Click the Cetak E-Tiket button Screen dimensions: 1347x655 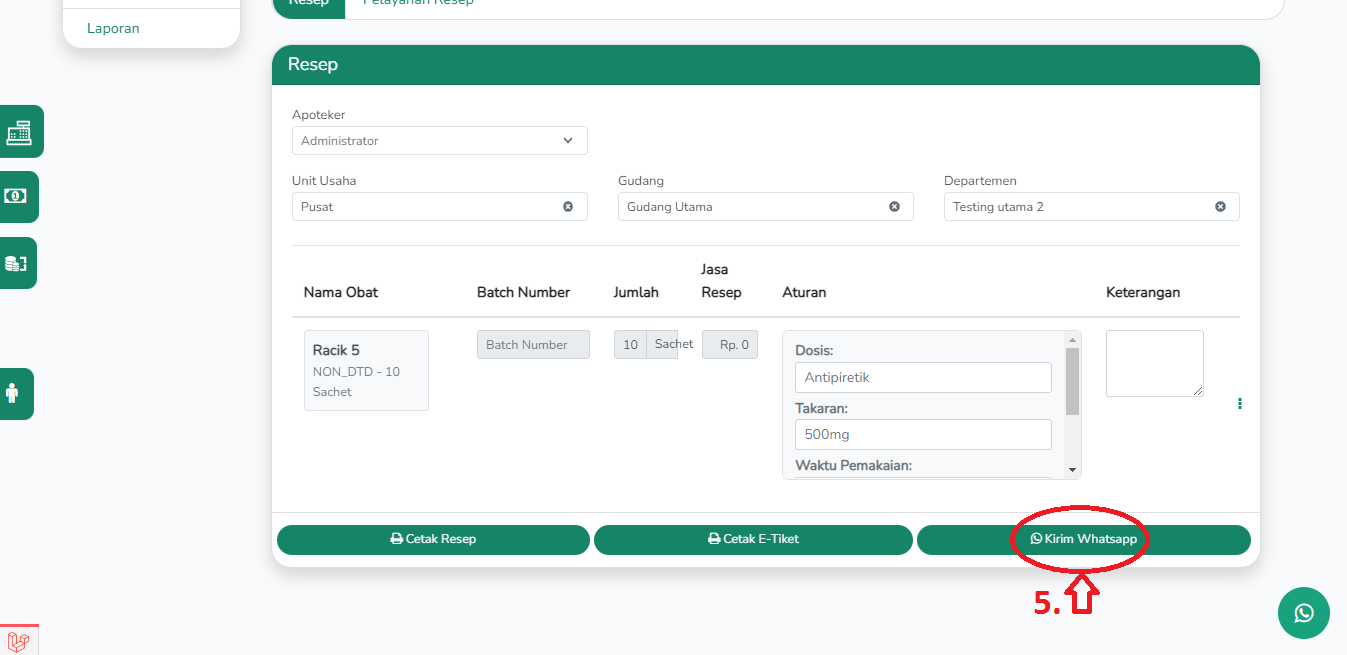(x=753, y=539)
